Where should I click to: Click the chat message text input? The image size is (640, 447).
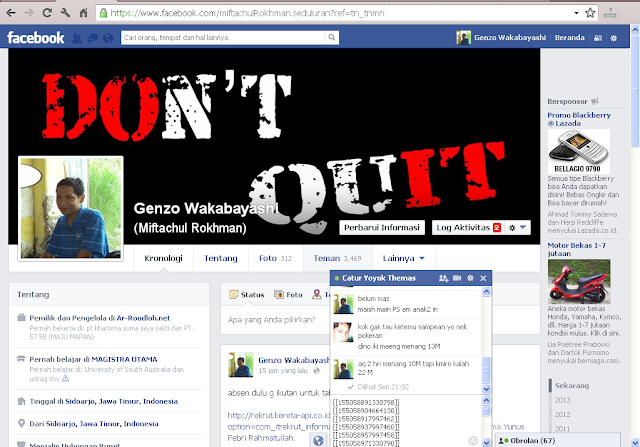click(x=400, y=423)
